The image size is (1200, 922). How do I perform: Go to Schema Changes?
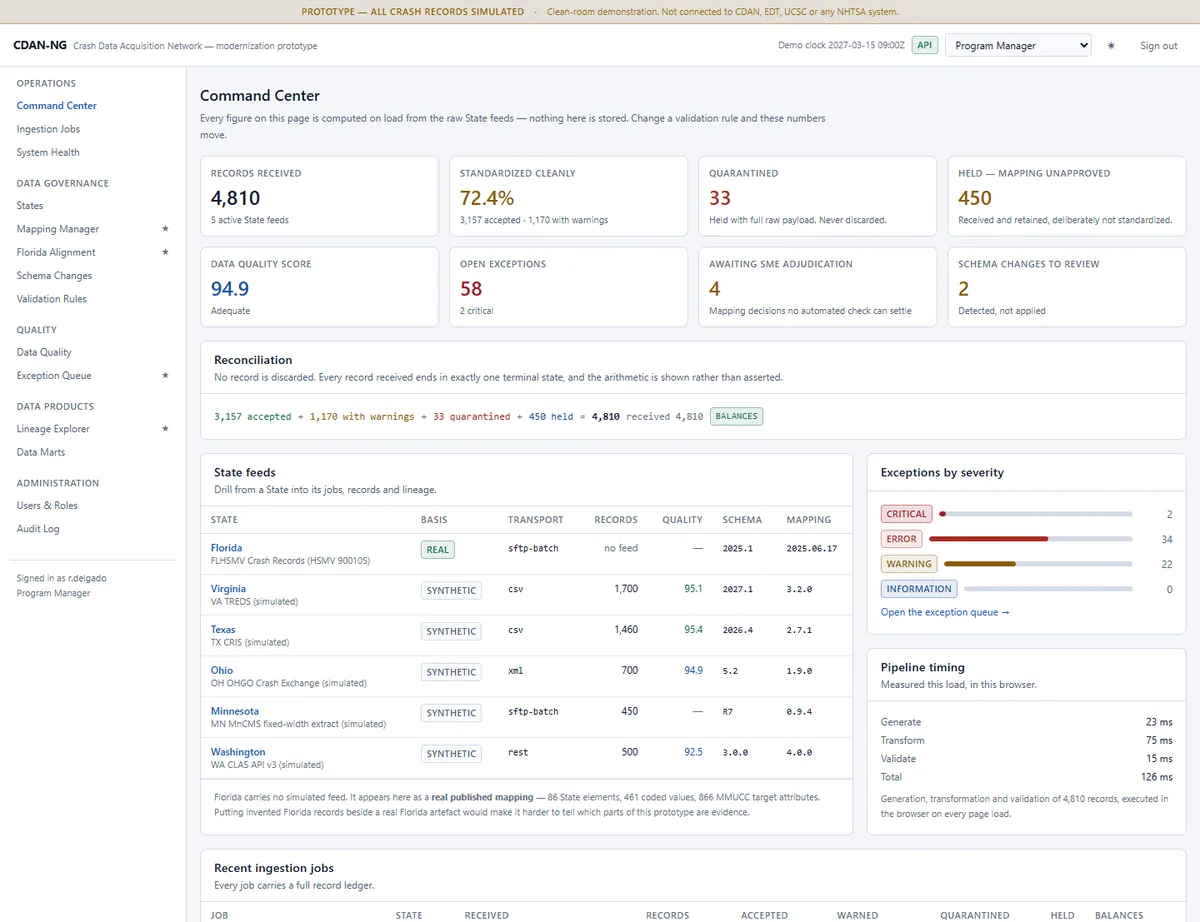pos(54,276)
